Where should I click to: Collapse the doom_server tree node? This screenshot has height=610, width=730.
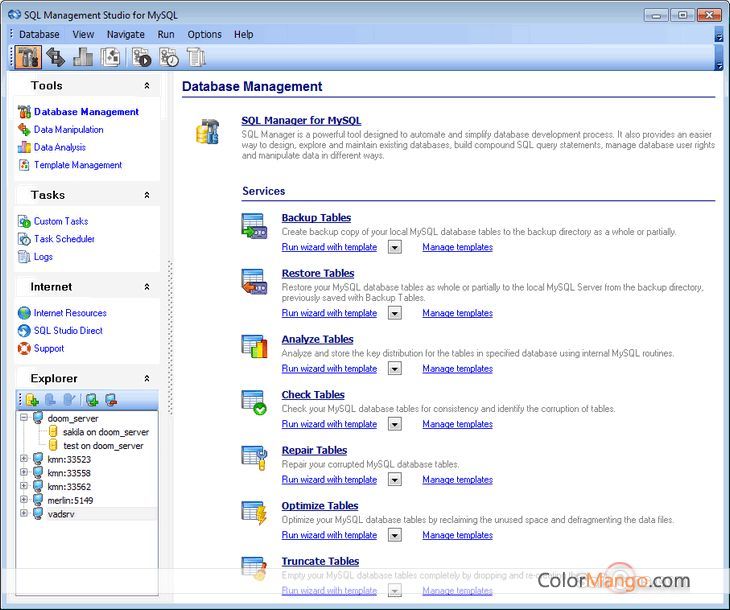tap(24, 418)
